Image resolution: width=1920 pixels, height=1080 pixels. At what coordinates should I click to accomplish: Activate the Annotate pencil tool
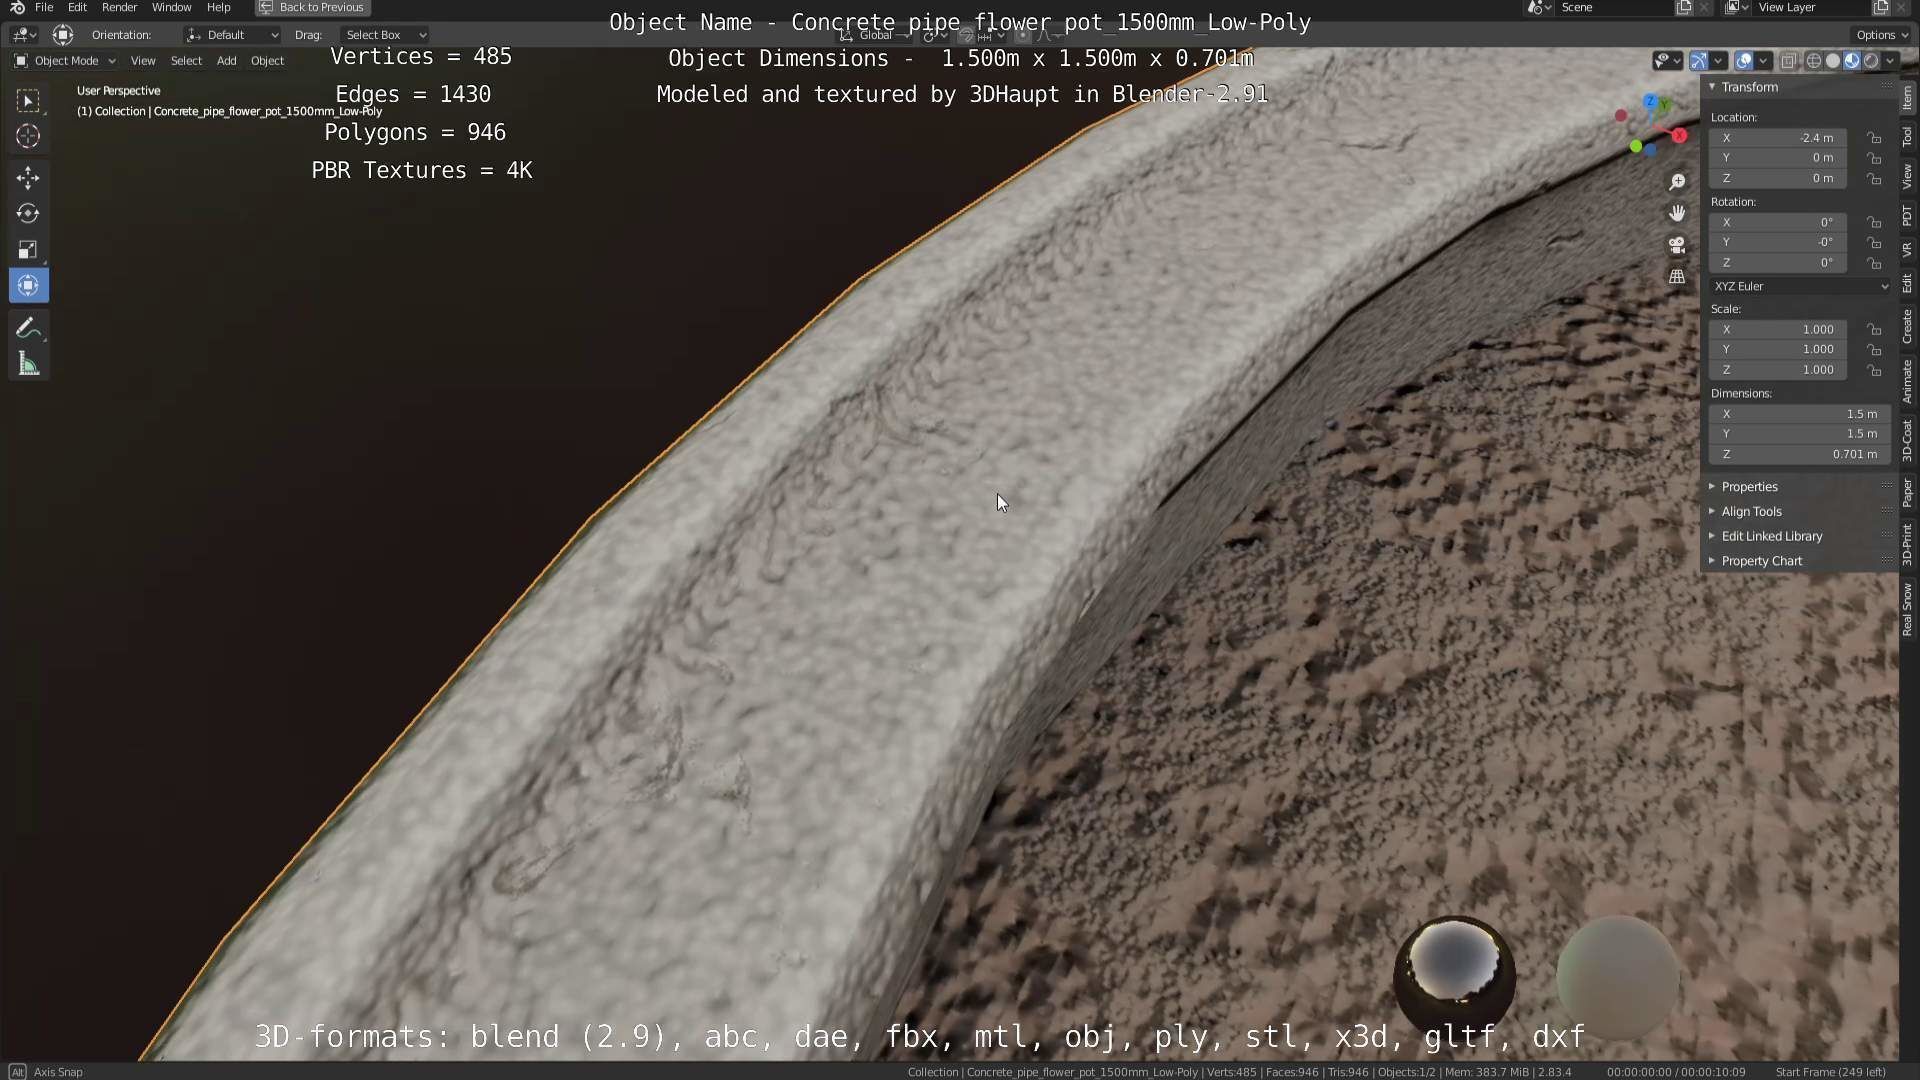point(28,329)
